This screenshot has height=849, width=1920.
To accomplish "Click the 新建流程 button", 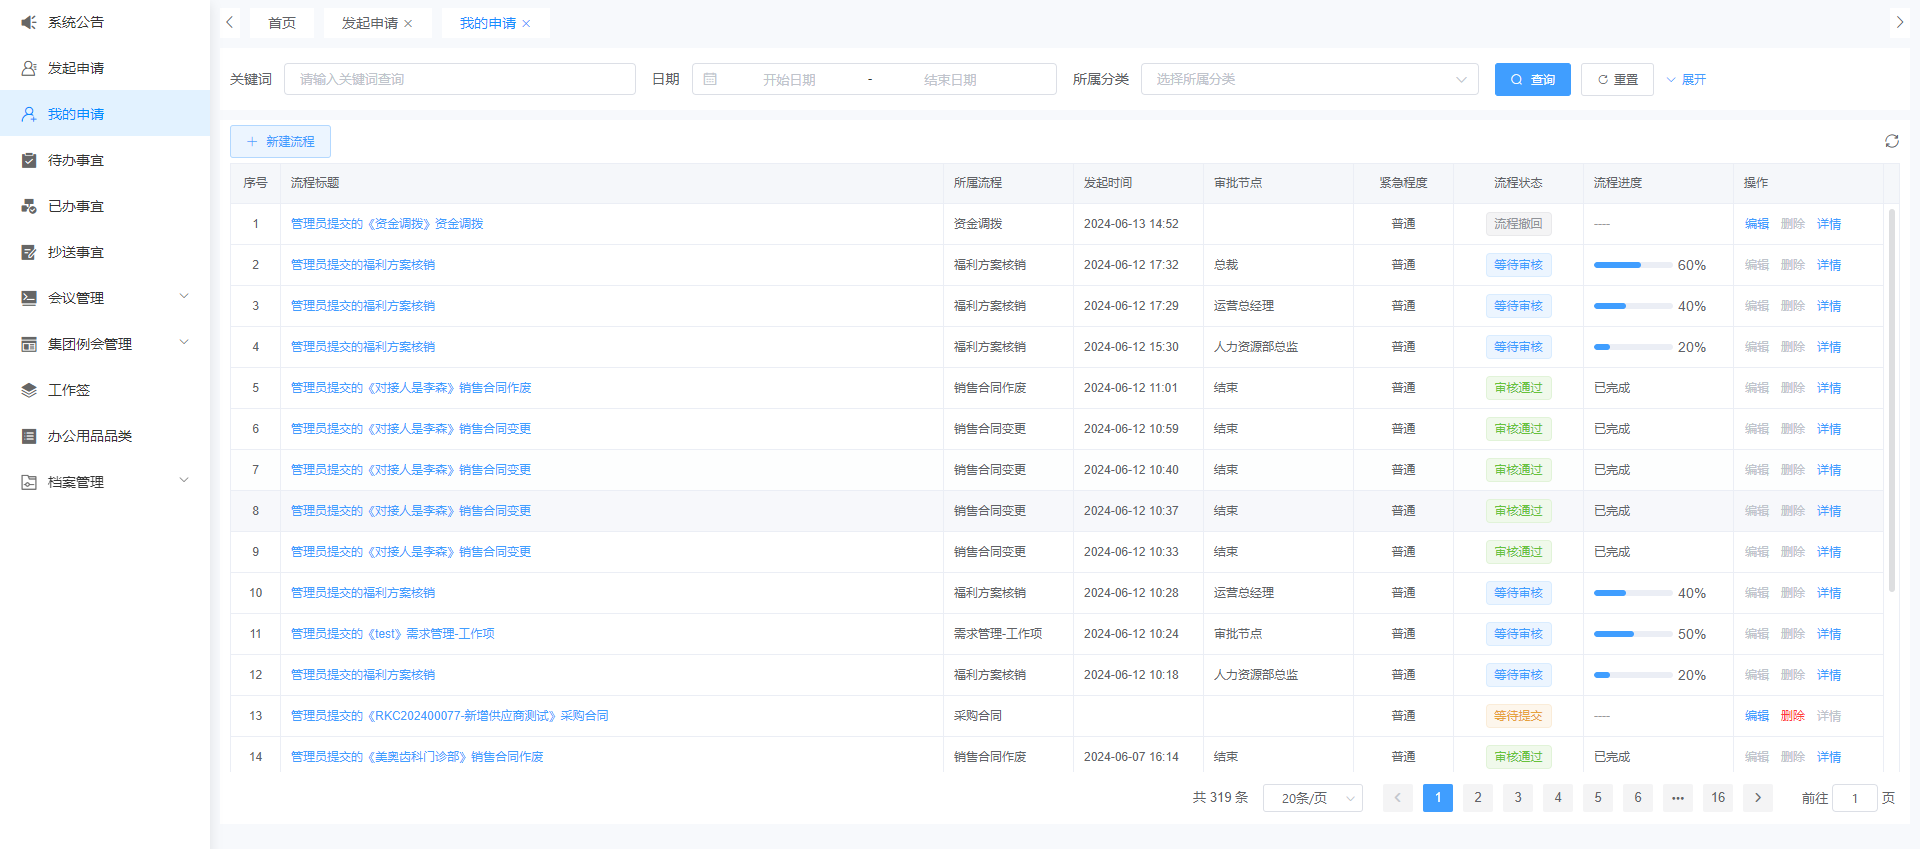I will click(280, 141).
